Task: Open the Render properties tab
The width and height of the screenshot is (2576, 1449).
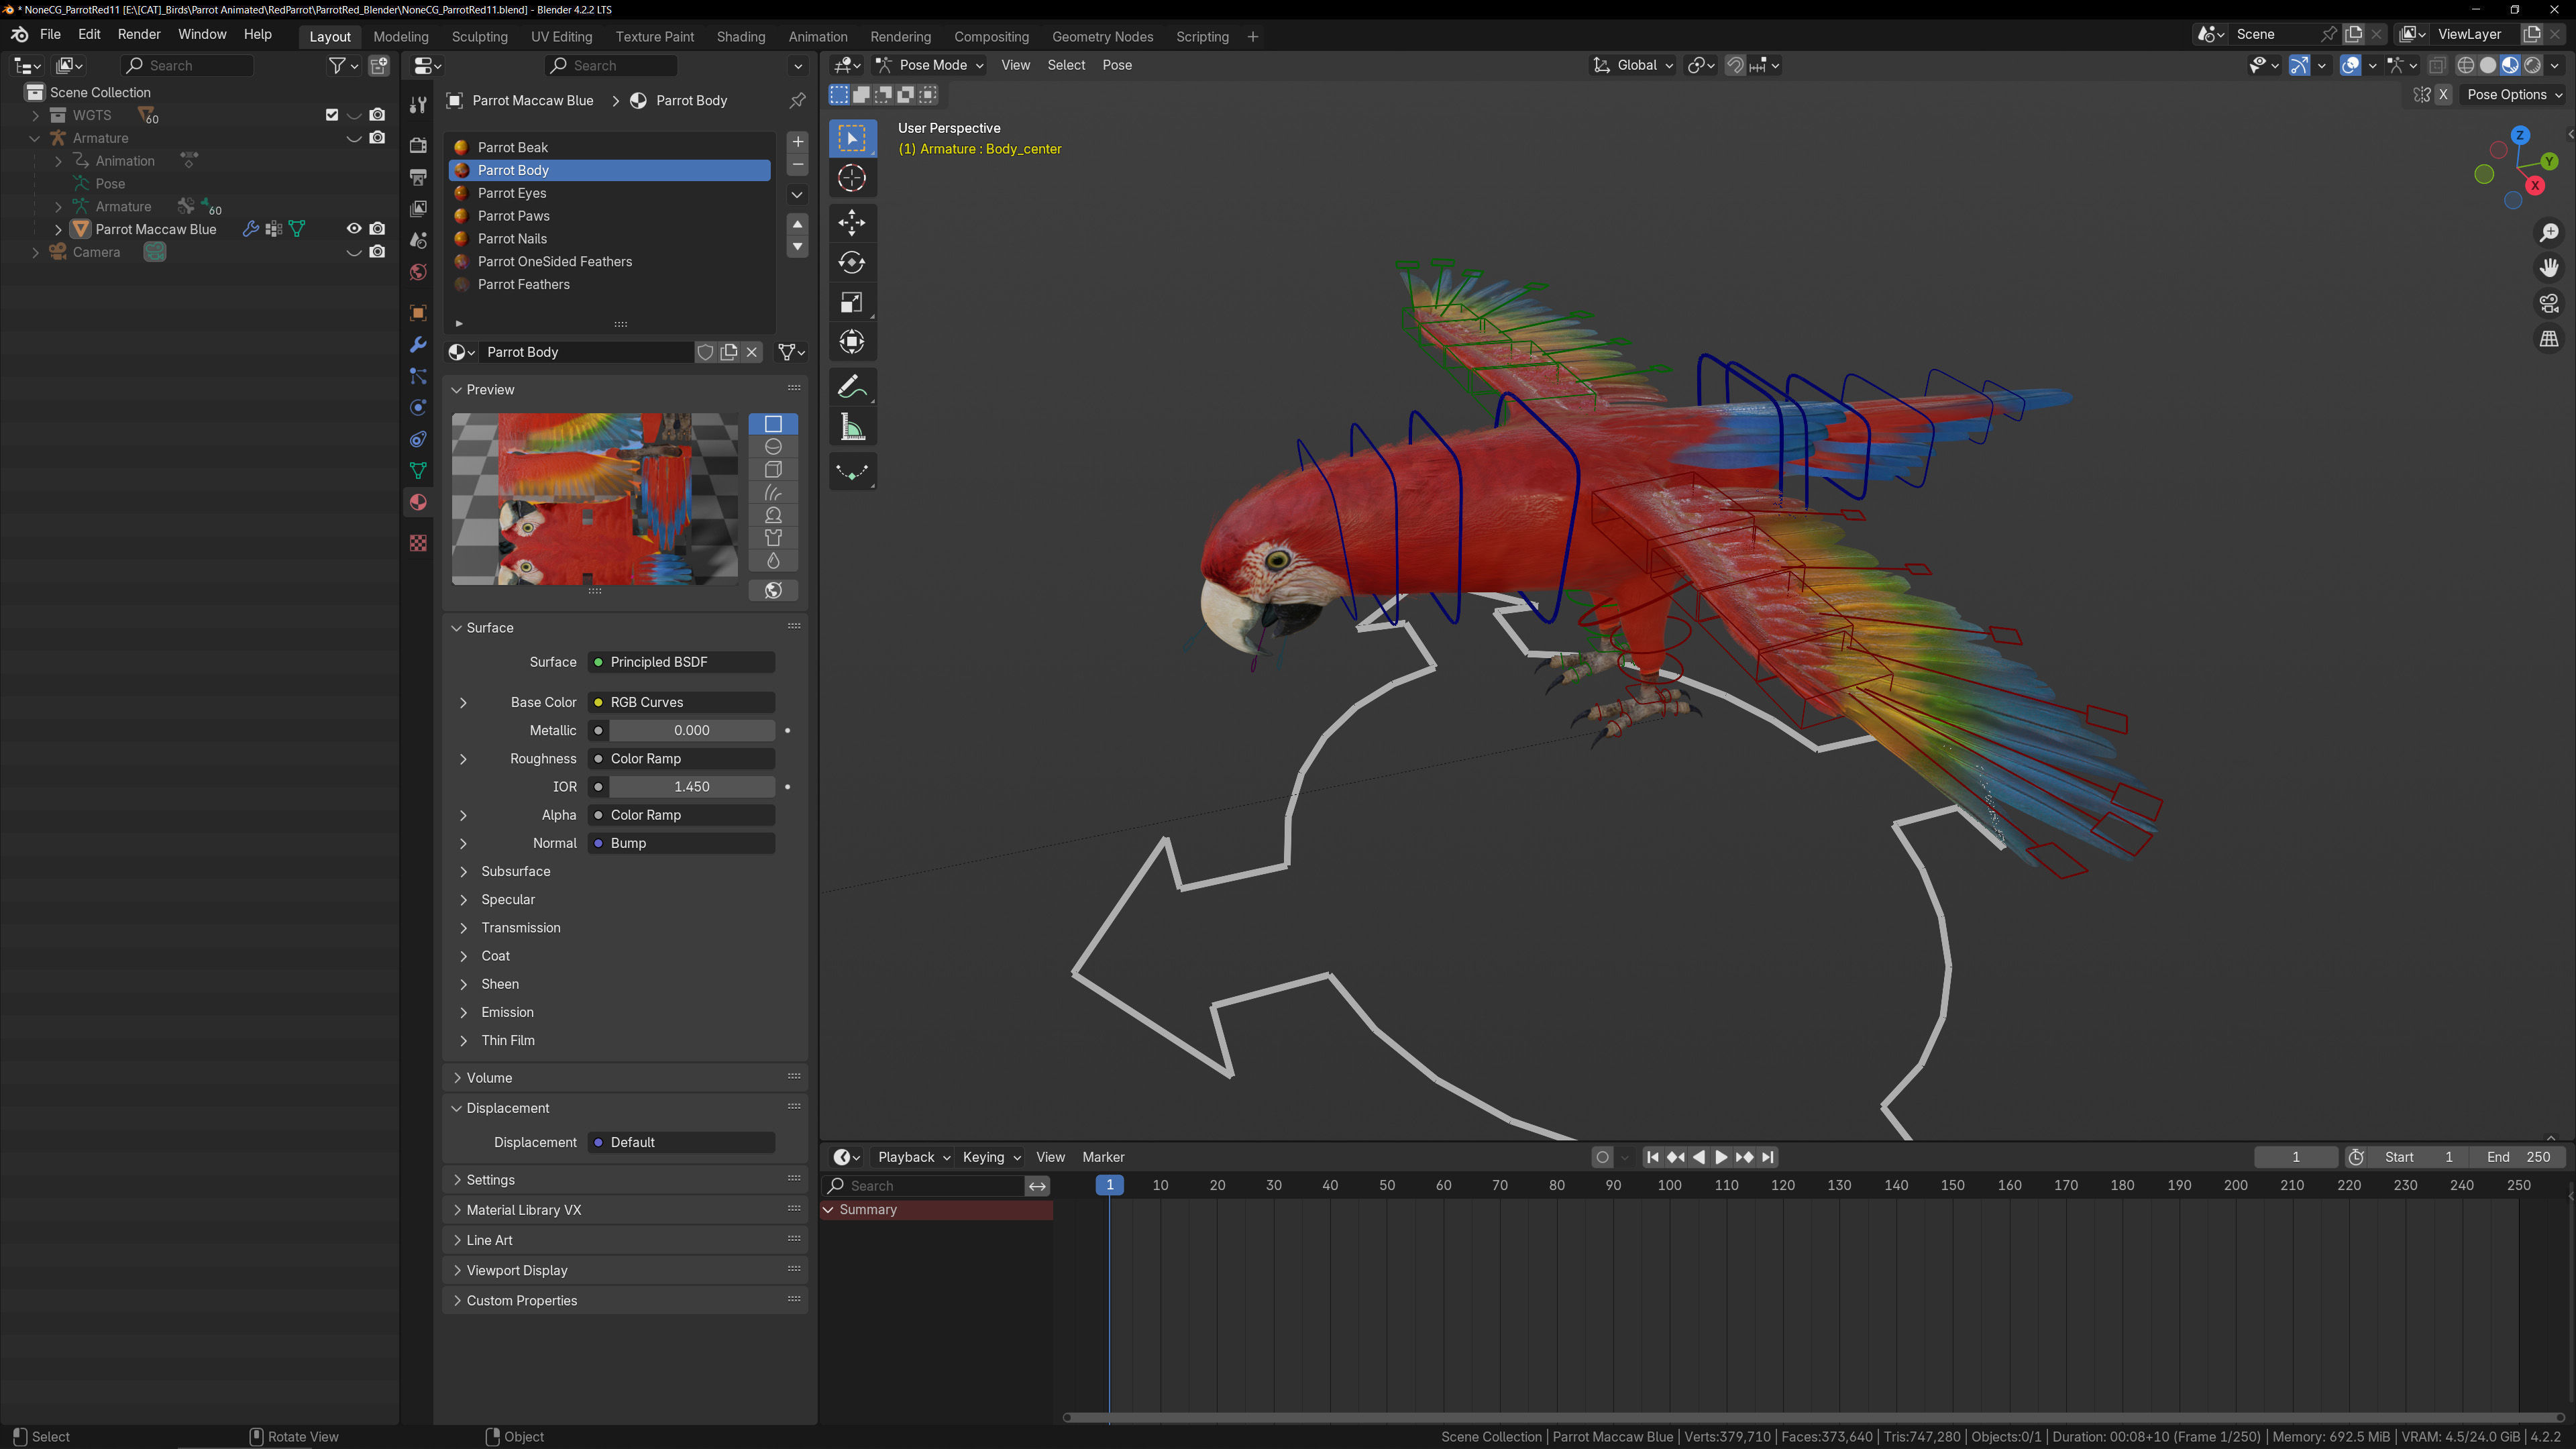Action: [x=418, y=145]
